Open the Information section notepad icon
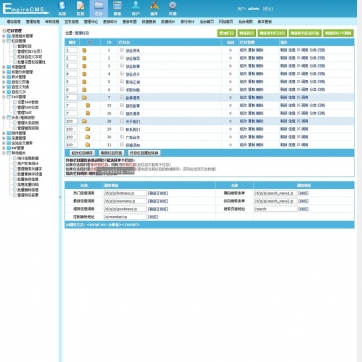The image size is (362, 362). click(x=80, y=6)
